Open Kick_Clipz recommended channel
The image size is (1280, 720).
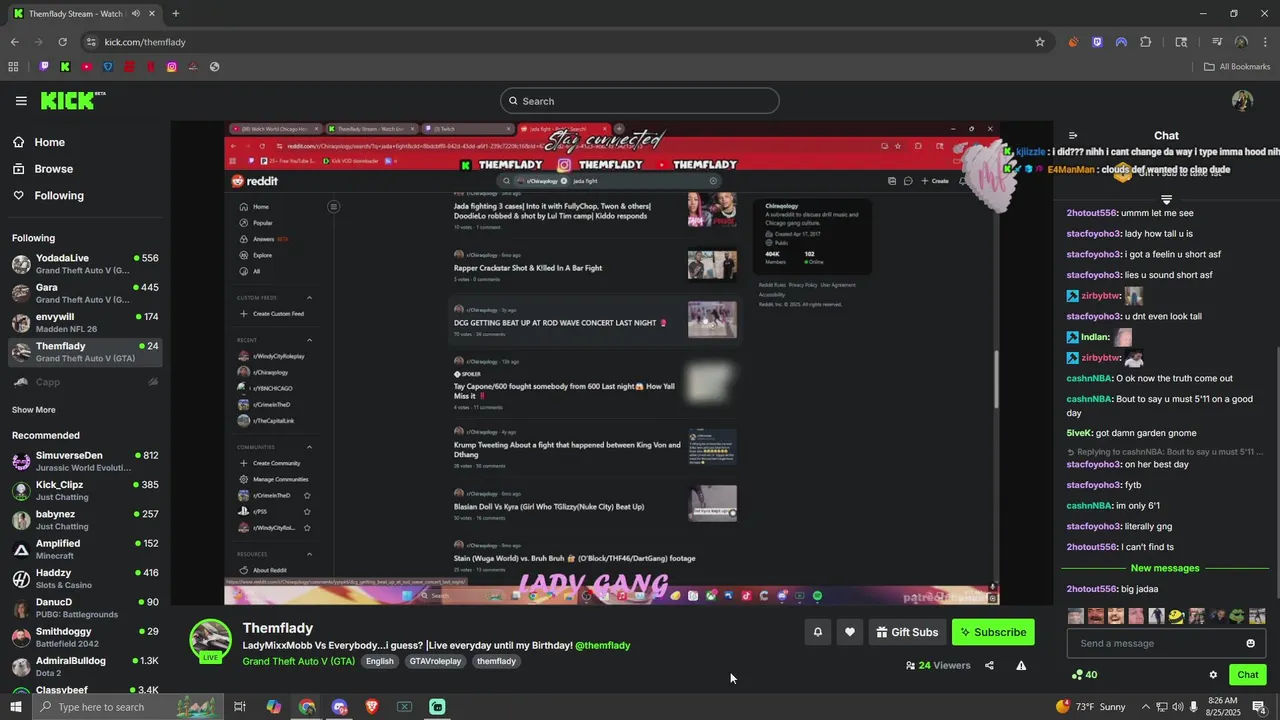click(85, 490)
